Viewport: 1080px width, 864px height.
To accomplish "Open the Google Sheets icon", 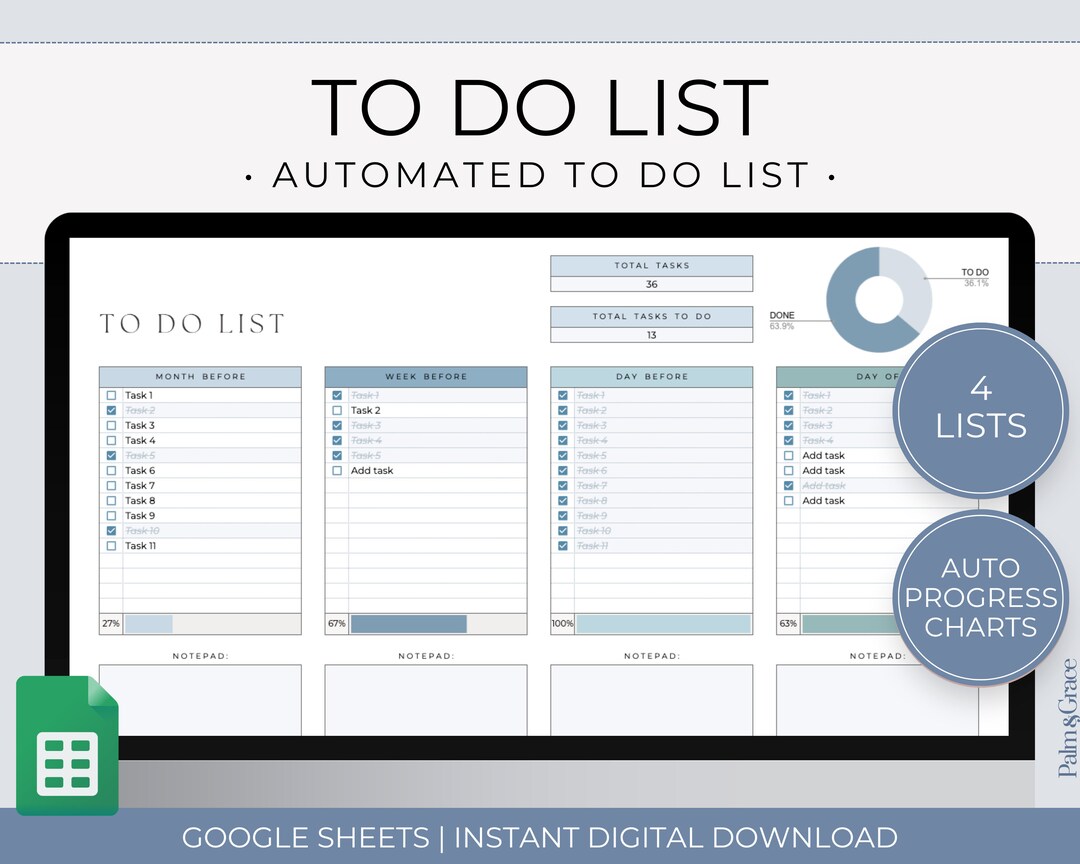I will click(66, 745).
